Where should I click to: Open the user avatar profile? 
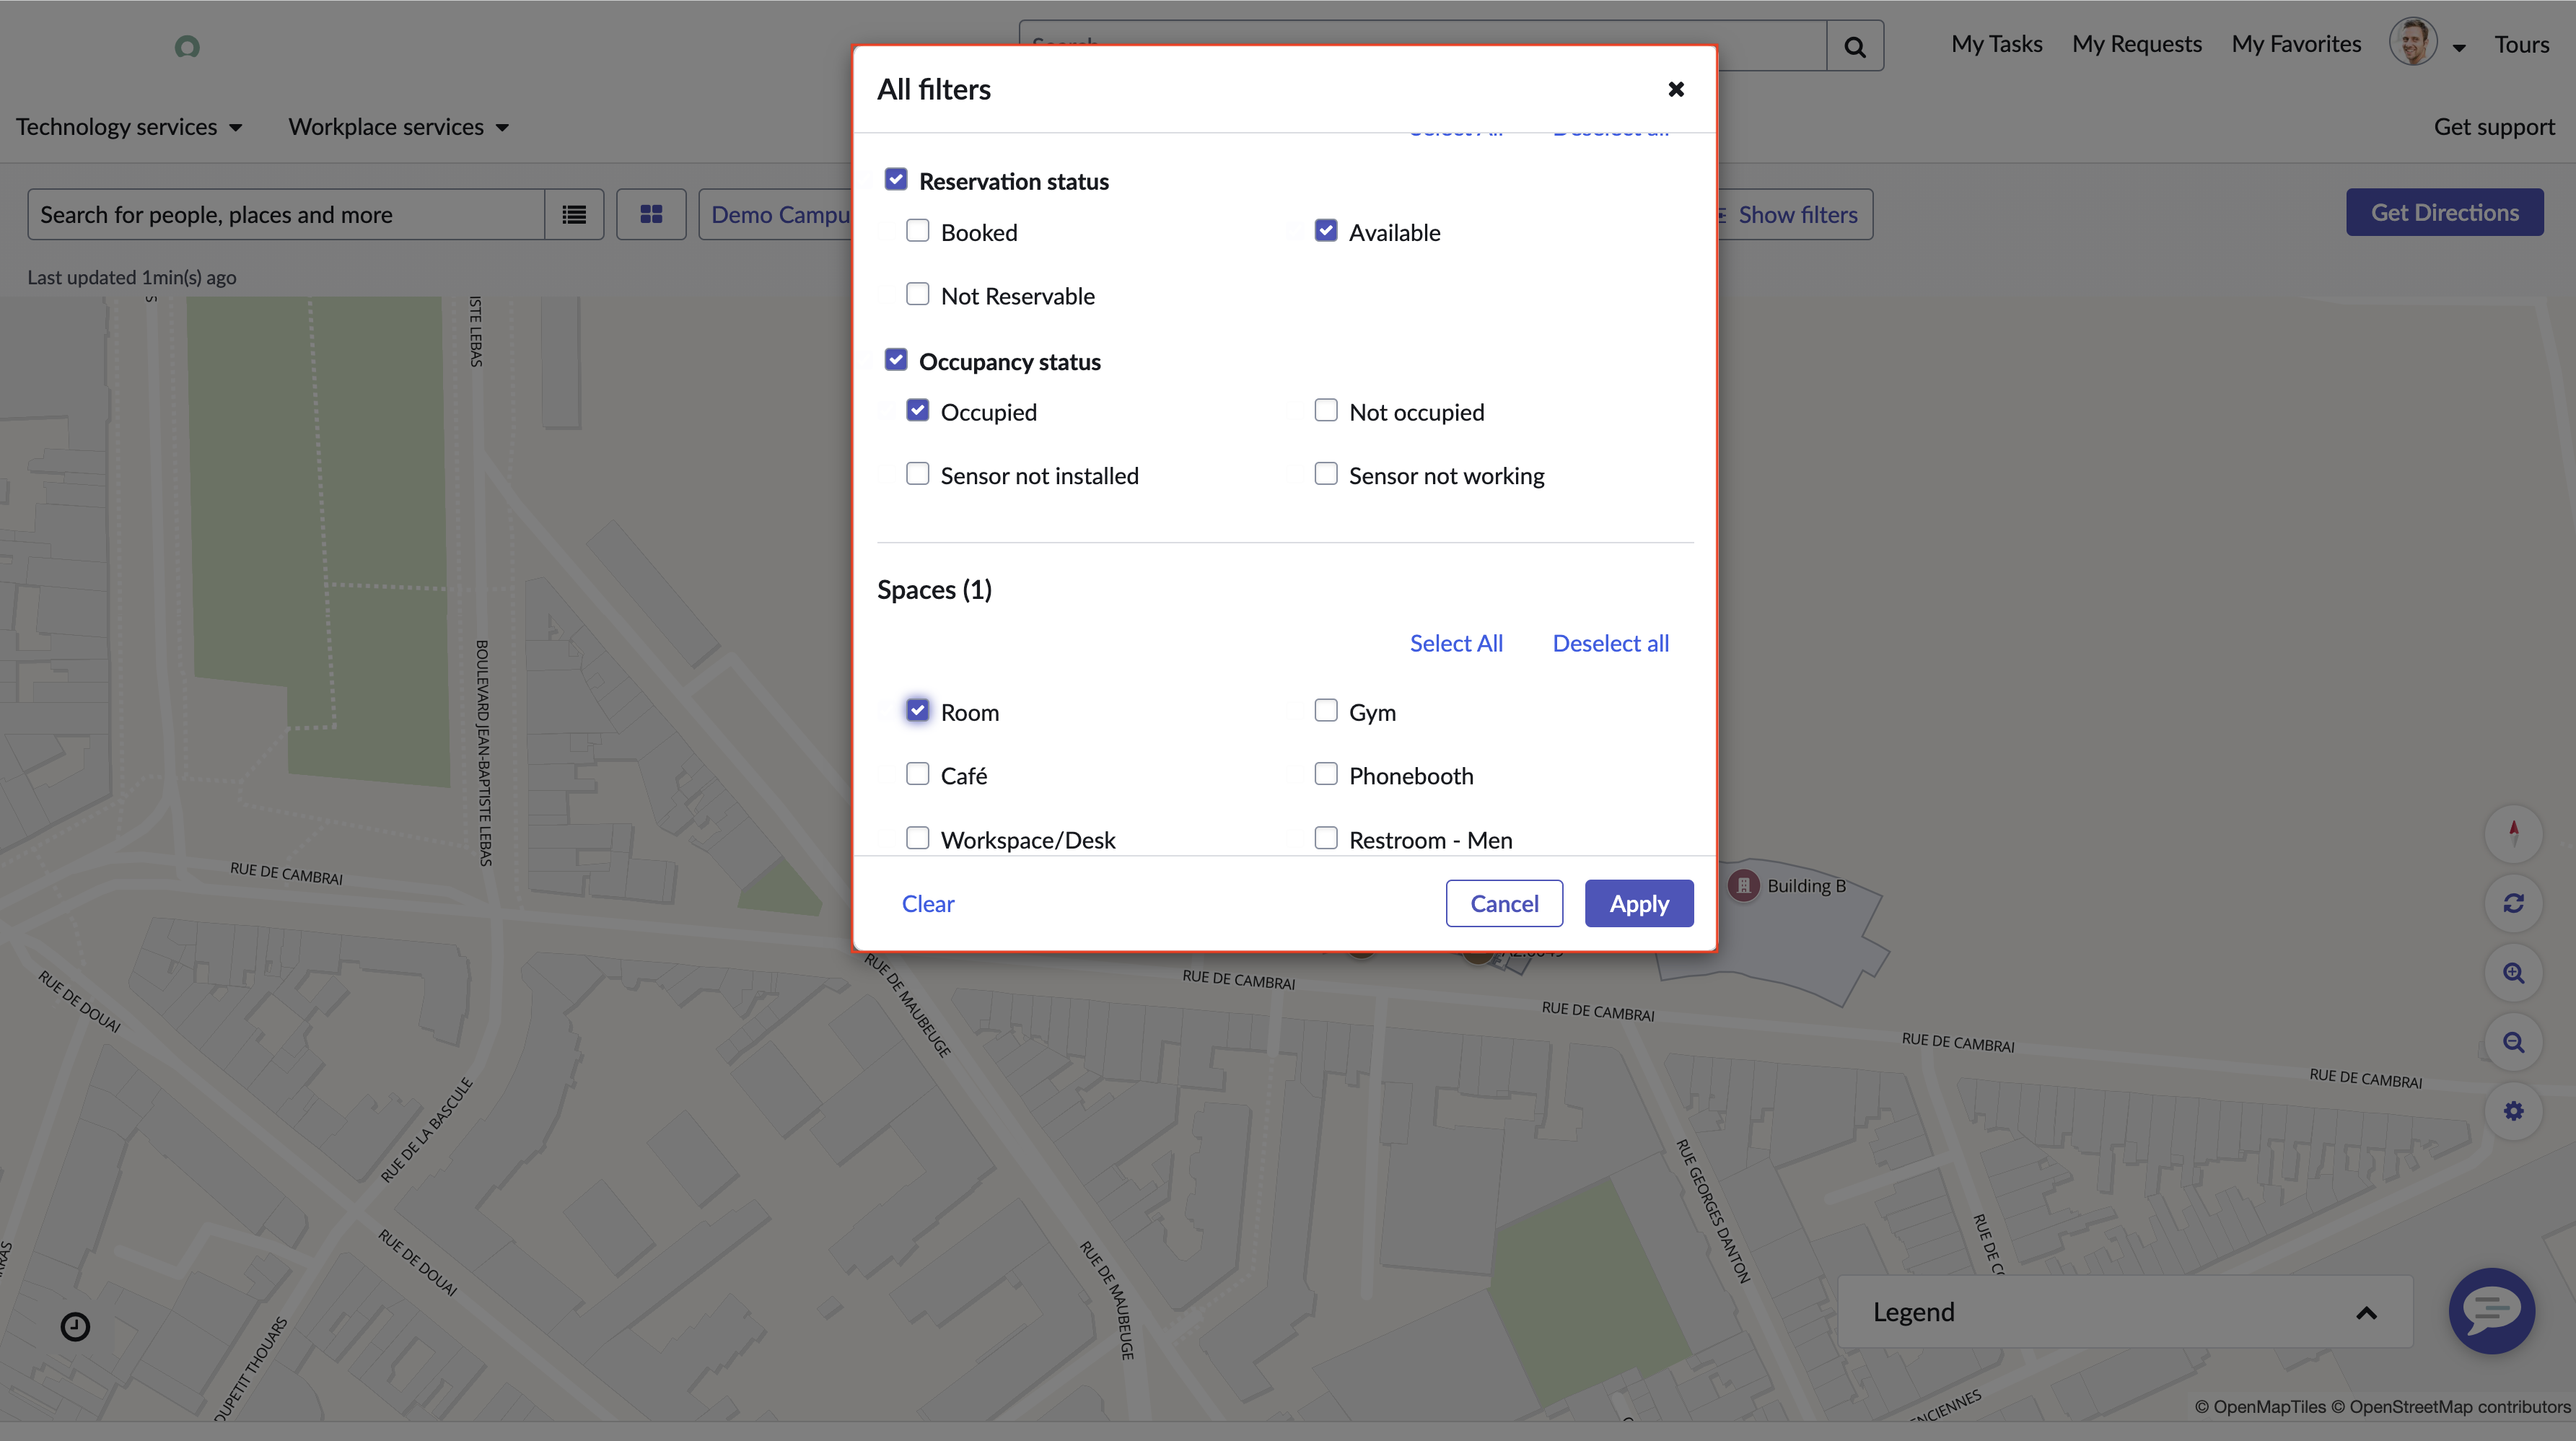coord(2412,43)
